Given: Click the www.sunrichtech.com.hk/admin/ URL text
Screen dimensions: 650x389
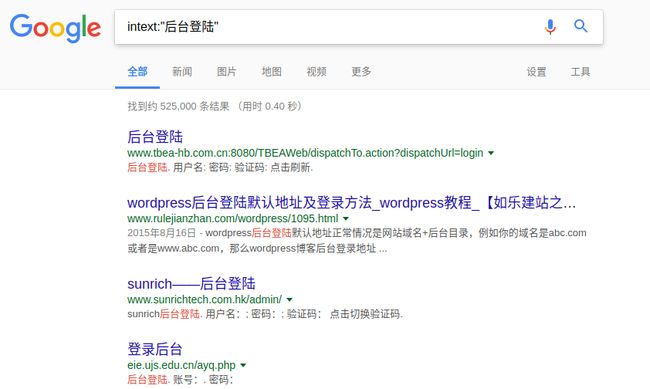Looking at the screenshot, I should 204,299.
